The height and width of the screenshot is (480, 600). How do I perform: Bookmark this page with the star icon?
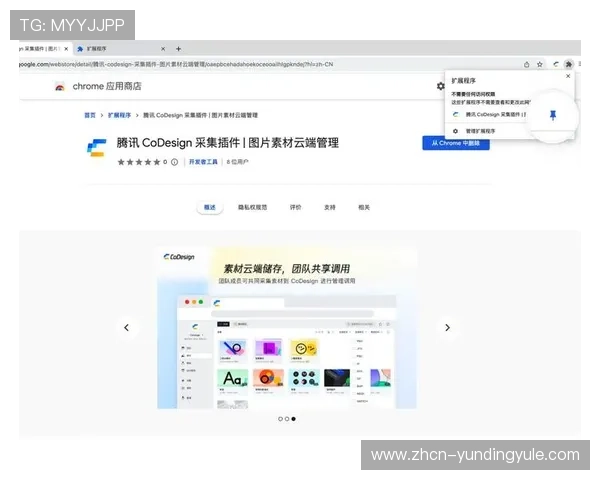540,64
